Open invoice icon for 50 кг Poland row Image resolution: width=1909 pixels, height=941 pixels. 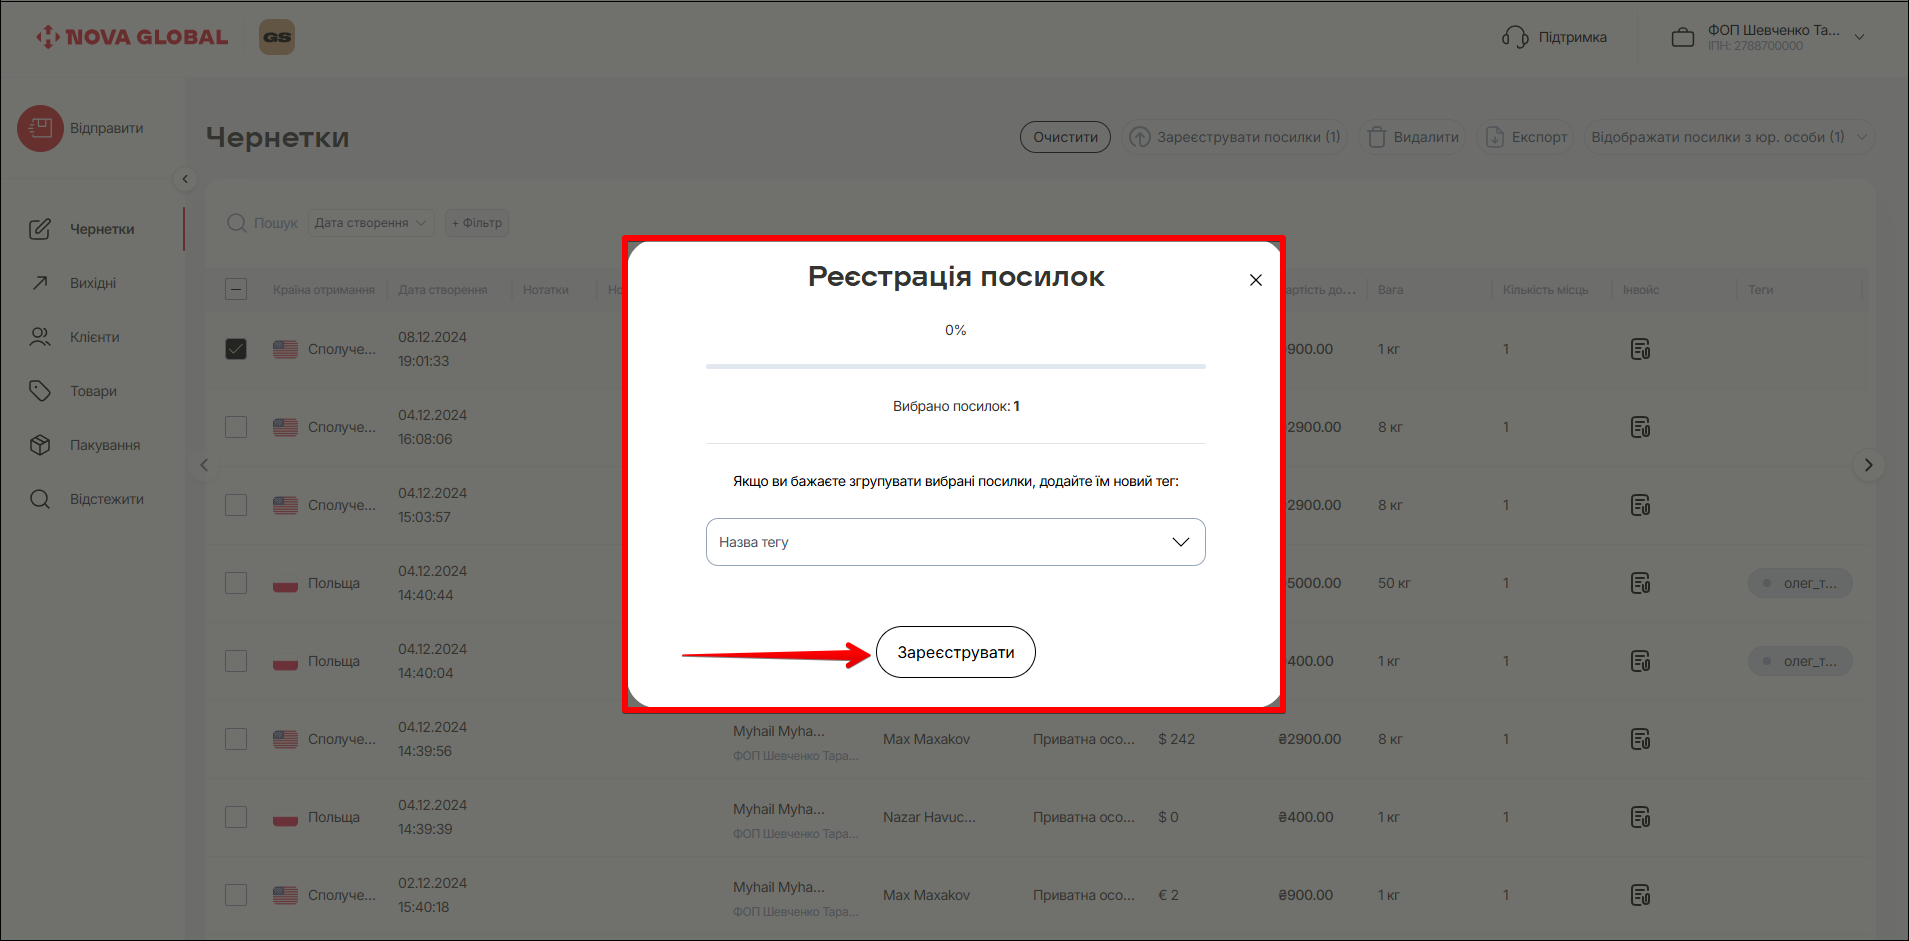click(x=1640, y=583)
